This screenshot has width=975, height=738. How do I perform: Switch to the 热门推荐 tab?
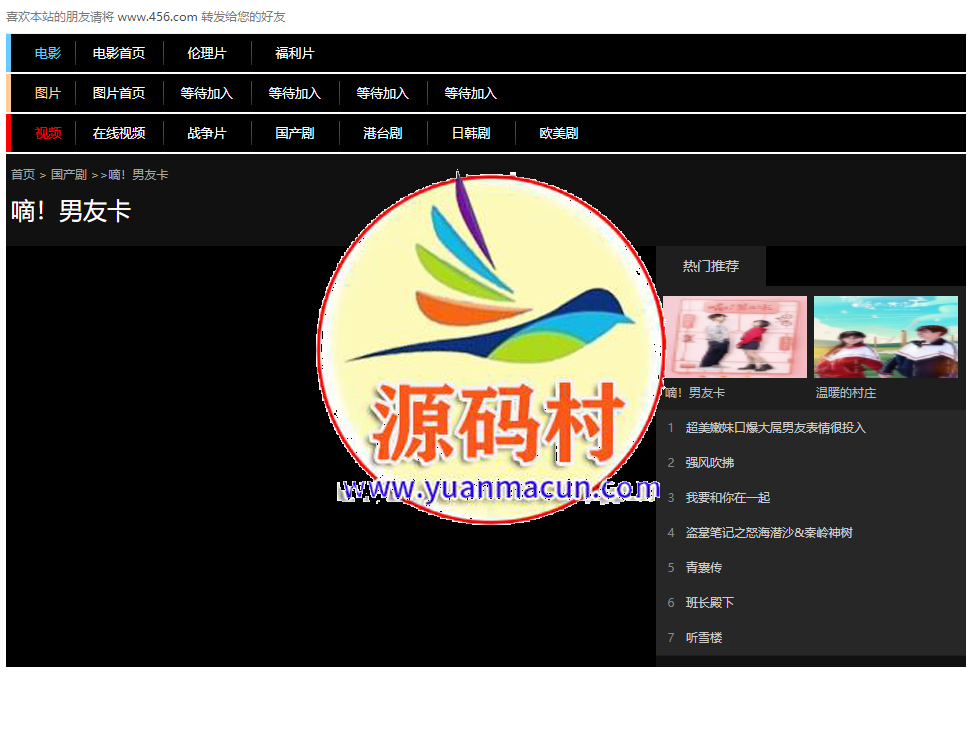coord(711,266)
